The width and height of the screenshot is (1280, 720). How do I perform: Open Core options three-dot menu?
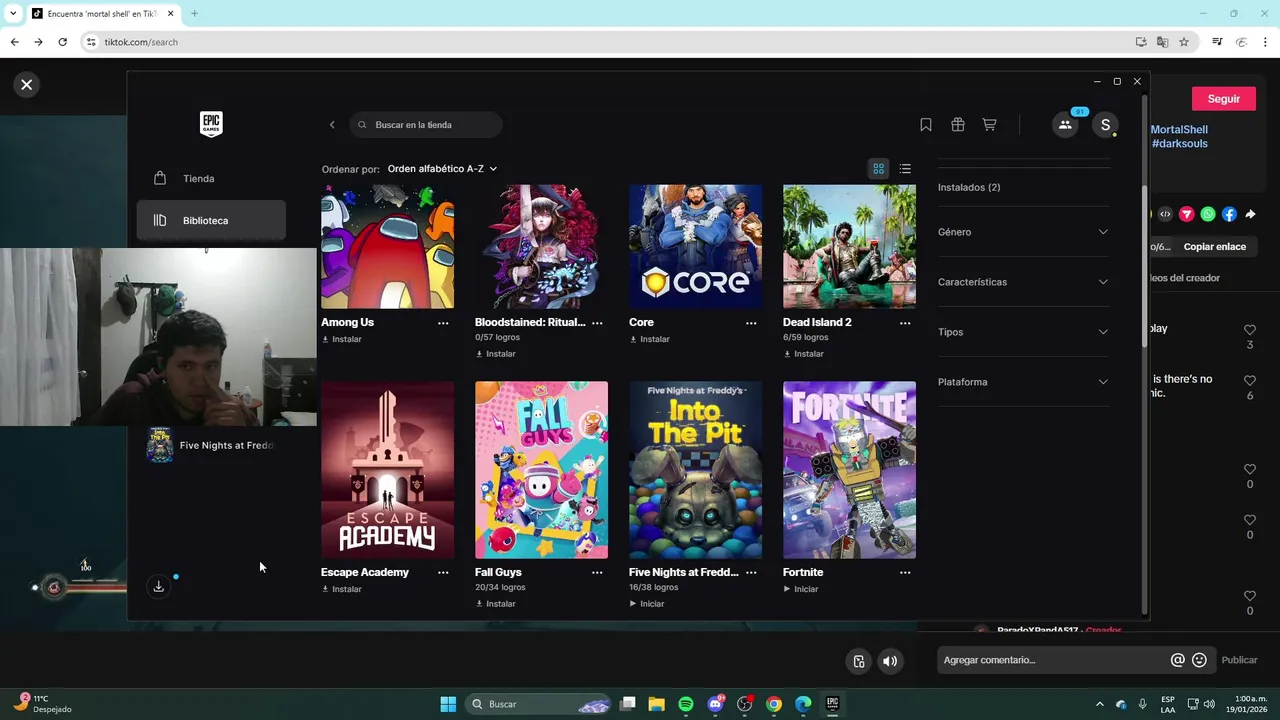(x=751, y=323)
